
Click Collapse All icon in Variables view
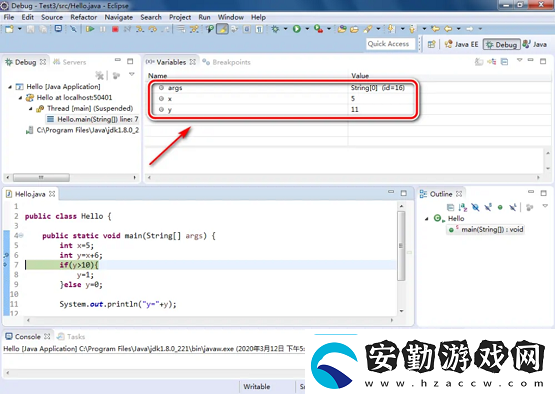point(504,62)
